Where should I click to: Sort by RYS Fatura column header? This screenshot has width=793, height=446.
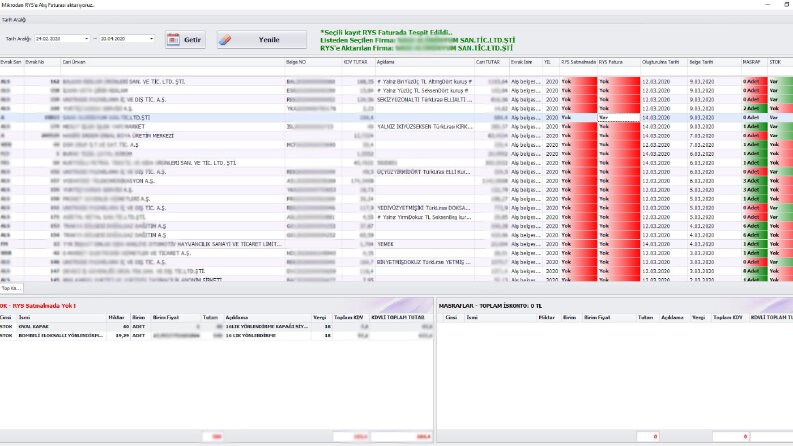619,62
